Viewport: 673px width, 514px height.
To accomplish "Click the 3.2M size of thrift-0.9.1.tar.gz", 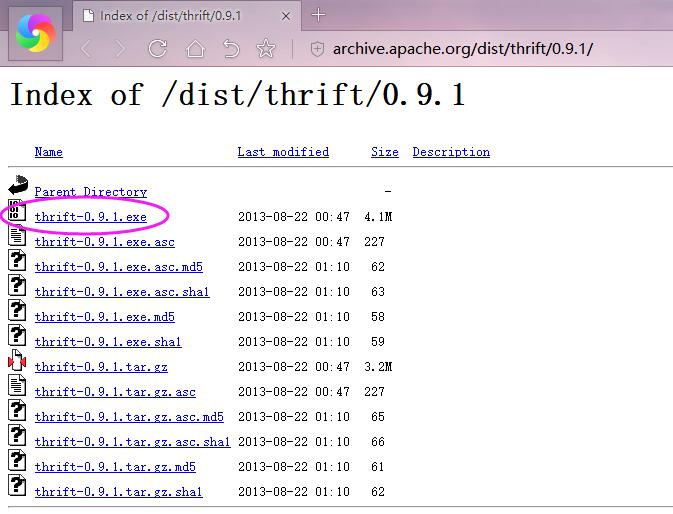I will pos(378,366).
